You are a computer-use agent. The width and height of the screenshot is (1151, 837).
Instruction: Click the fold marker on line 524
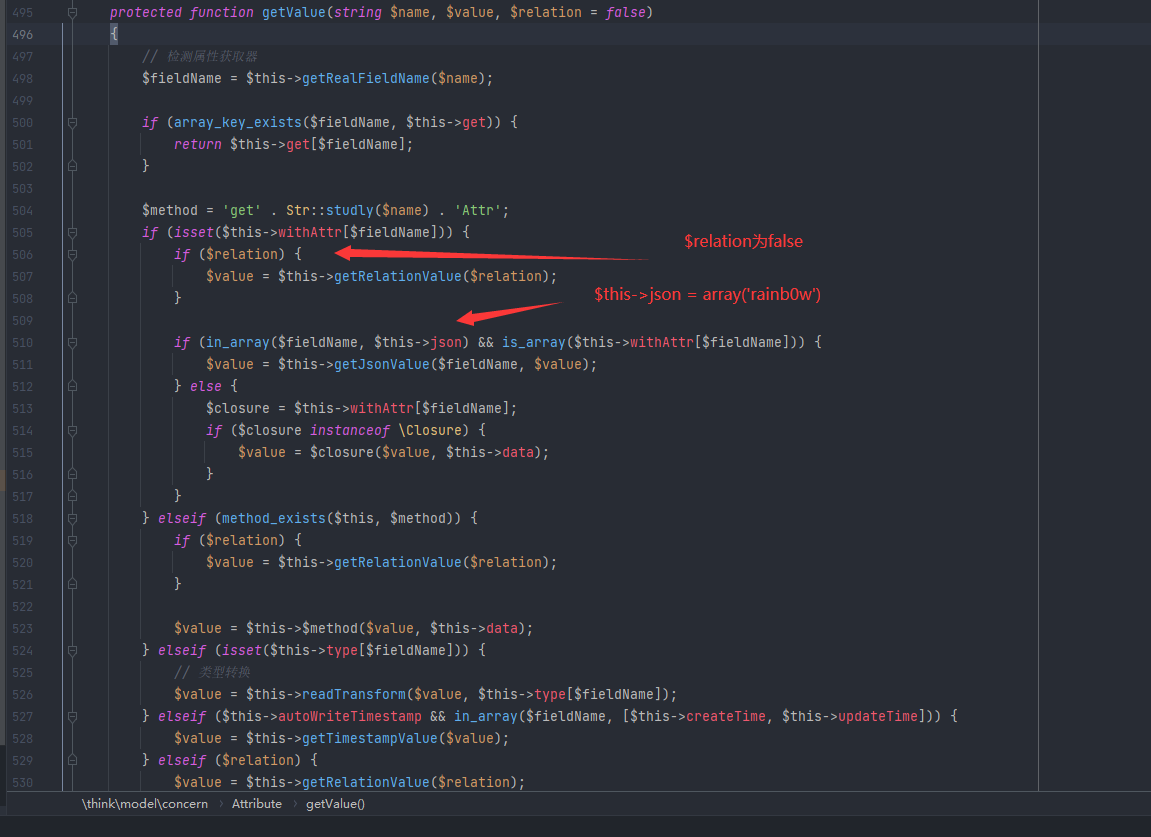pyautogui.click(x=72, y=650)
